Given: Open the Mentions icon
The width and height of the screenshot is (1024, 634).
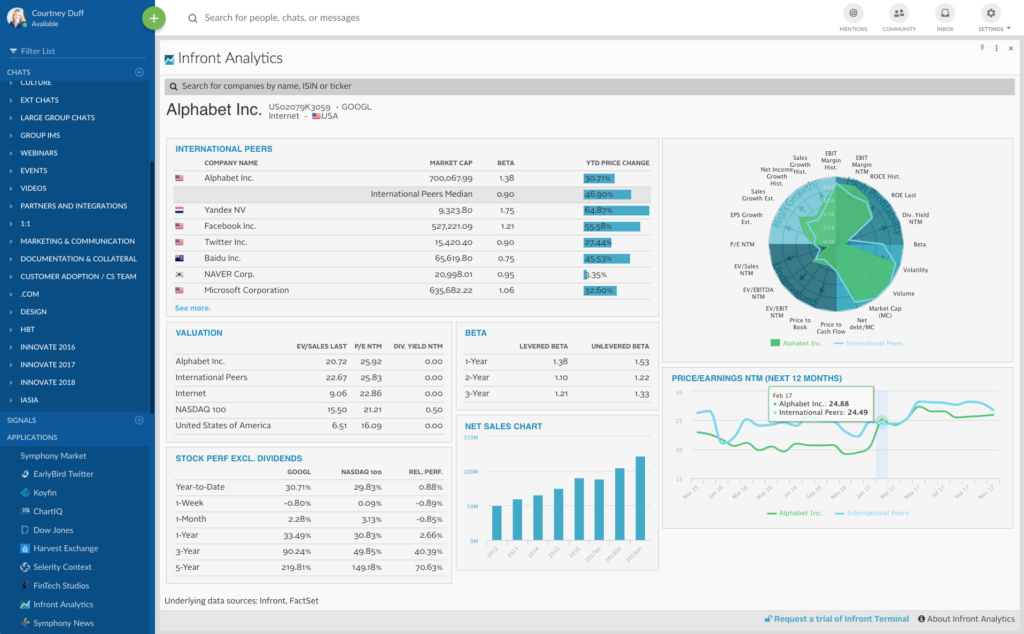Looking at the screenshot, I should [x=853, y=13].
